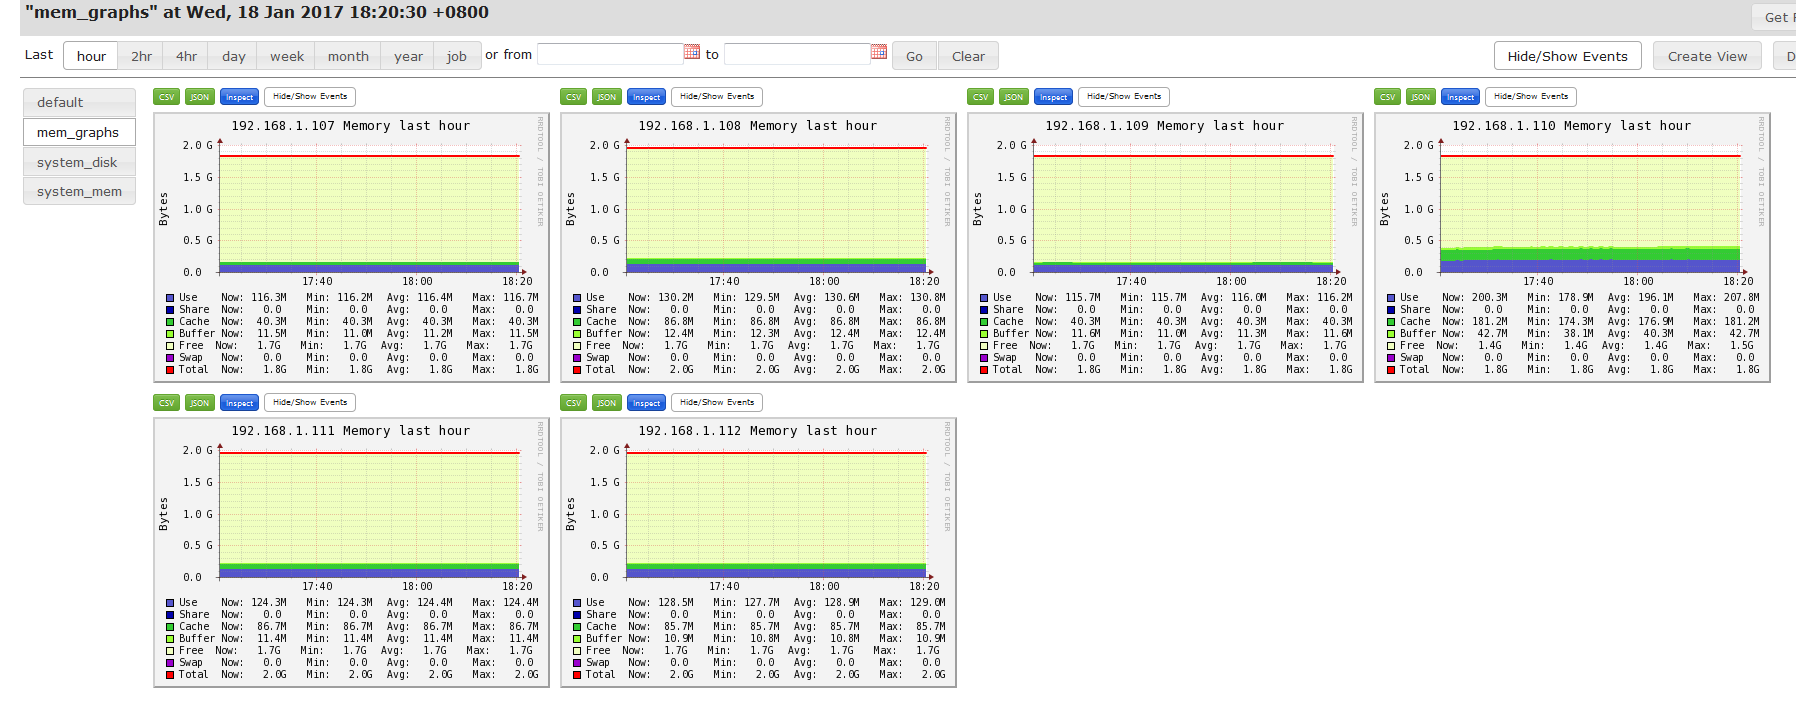Inspect the 192.168.1.112 memory graph
The height and width of the screenshot is (716, 1796).
[x=646, y=403]
